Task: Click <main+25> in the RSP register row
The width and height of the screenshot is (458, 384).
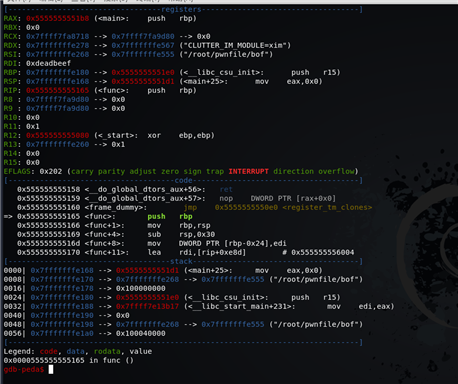Action: coord(203,81)
